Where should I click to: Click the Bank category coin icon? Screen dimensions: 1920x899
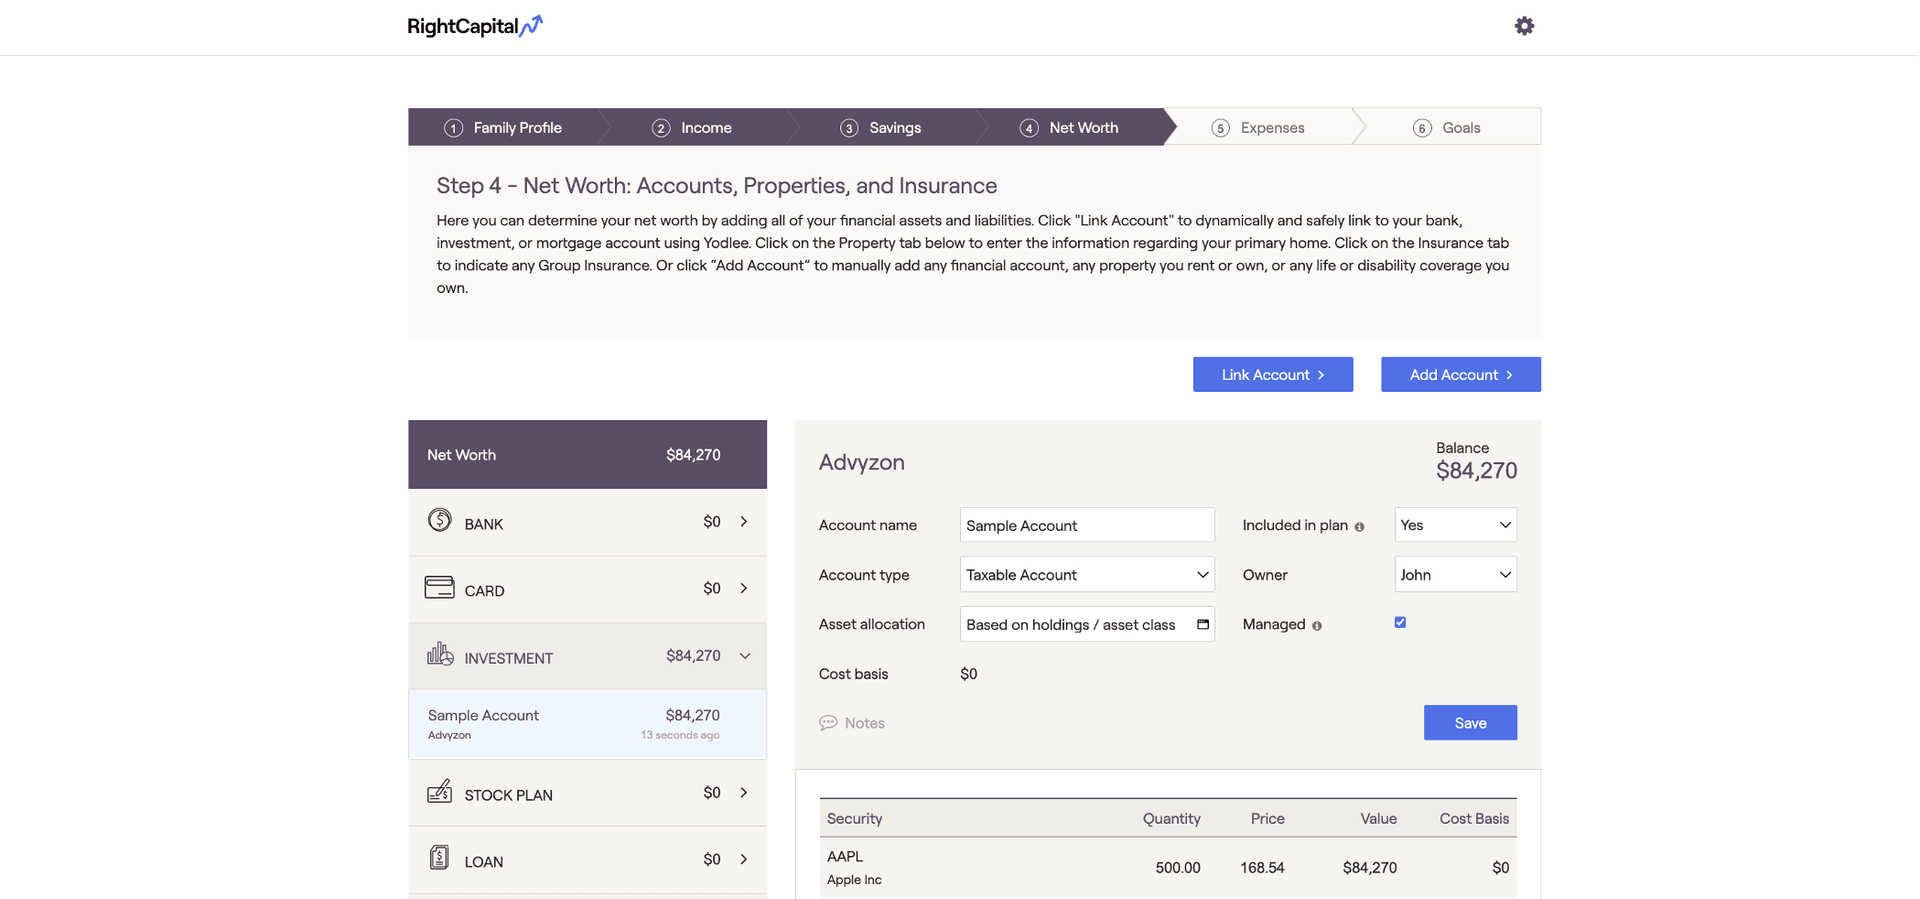pyautogui.click(x=439, y=520)
